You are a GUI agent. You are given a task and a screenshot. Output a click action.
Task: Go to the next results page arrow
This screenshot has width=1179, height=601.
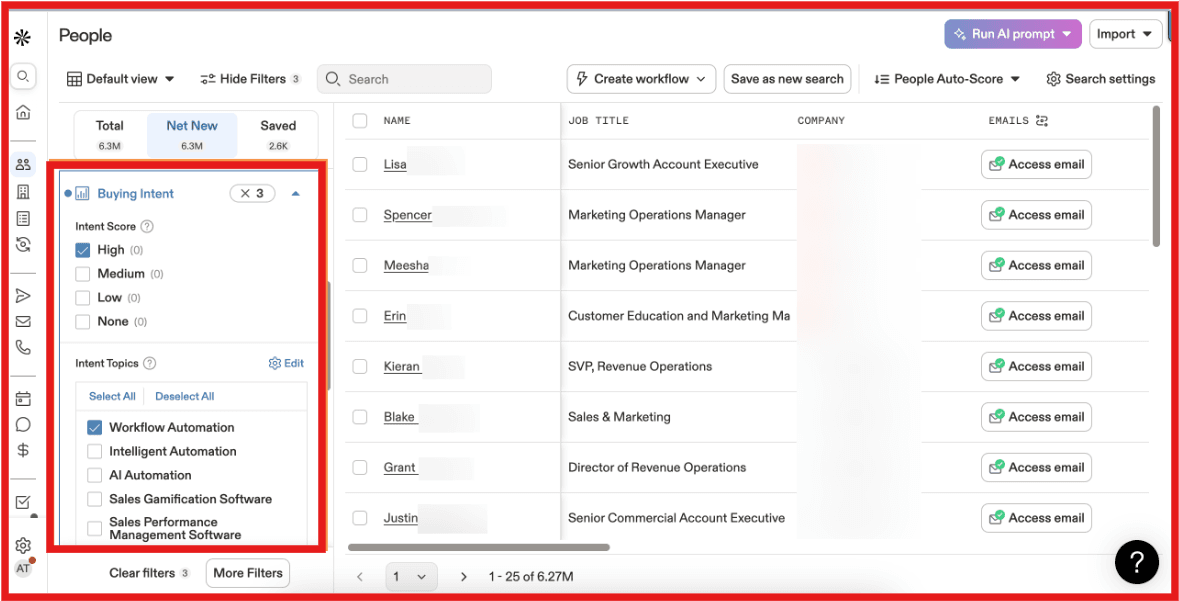[x=463, y=577]
